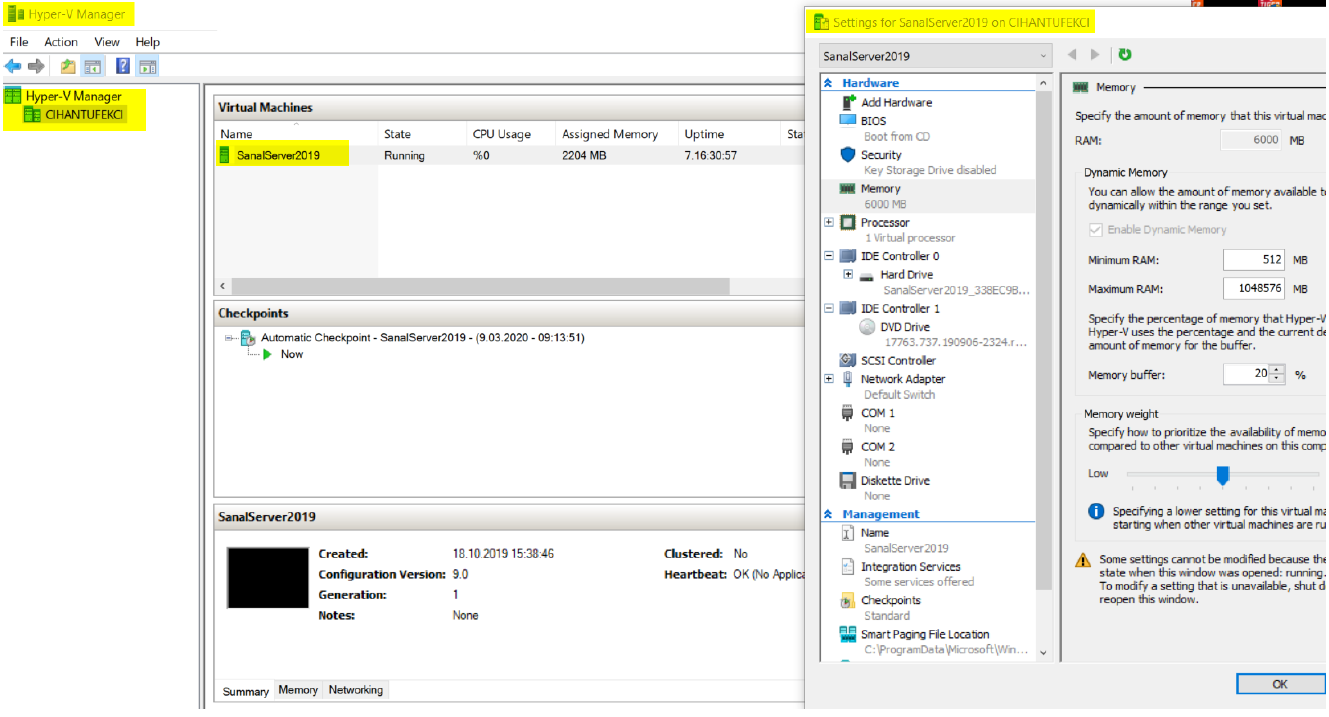Select the Smart Paging File Location icon

click(x=847, y=635)
